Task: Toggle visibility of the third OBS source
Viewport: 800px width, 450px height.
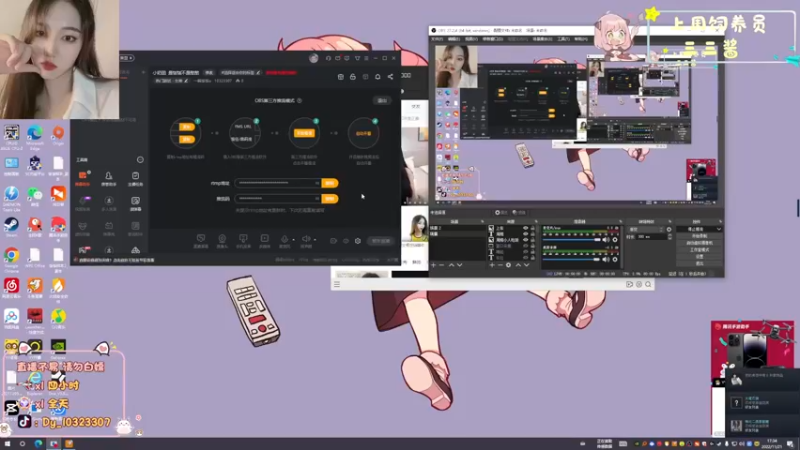Action: coord(526,240)
